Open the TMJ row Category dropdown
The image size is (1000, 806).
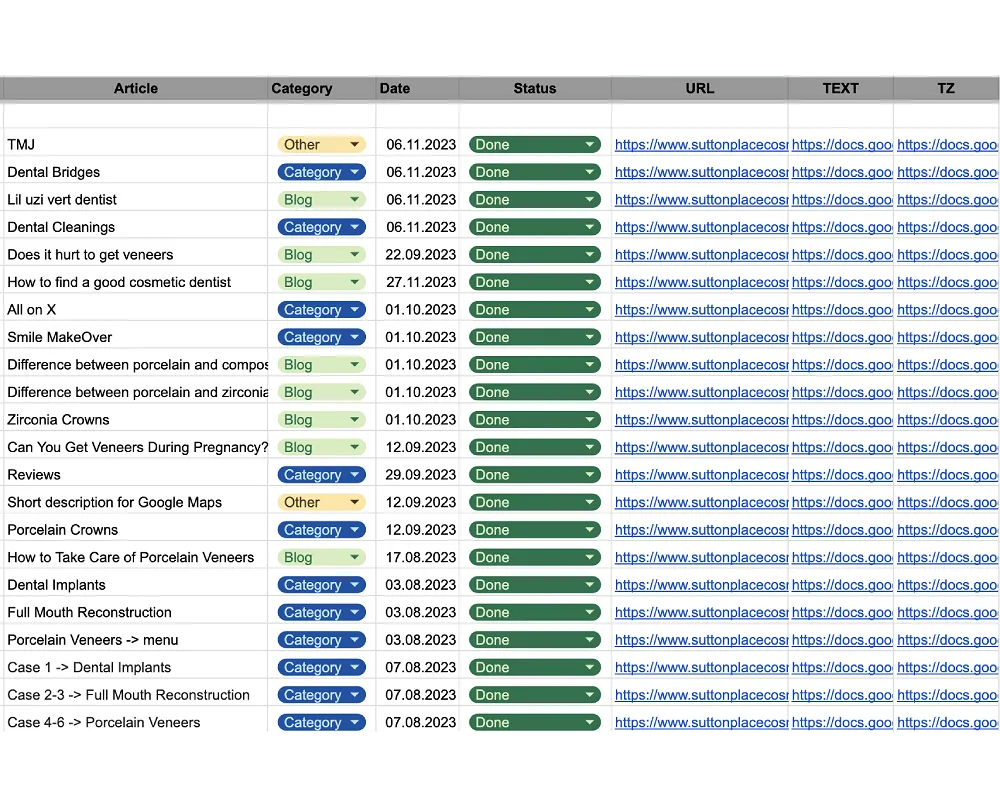(354, 145)
